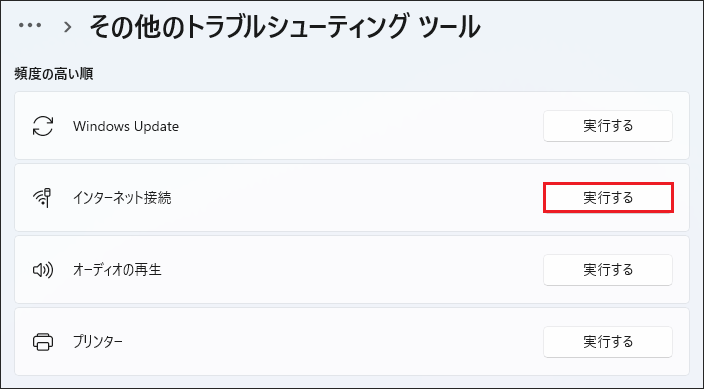Click the プリンター printer icon
The height and width of the screenshot is (389, 704).
(43, 342)
